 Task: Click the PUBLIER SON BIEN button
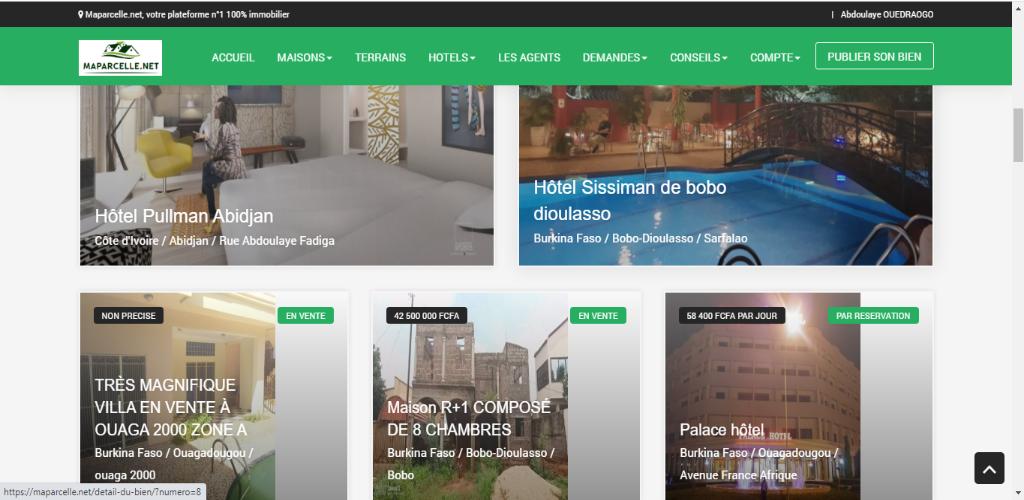tap(874, 56)
